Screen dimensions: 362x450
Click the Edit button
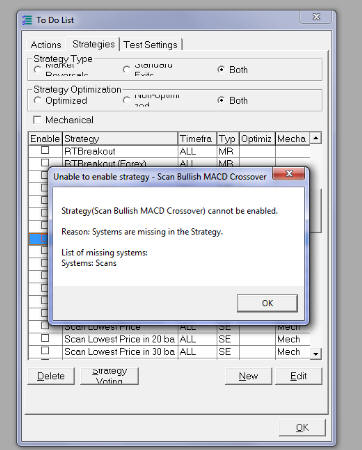coord(298,376)
